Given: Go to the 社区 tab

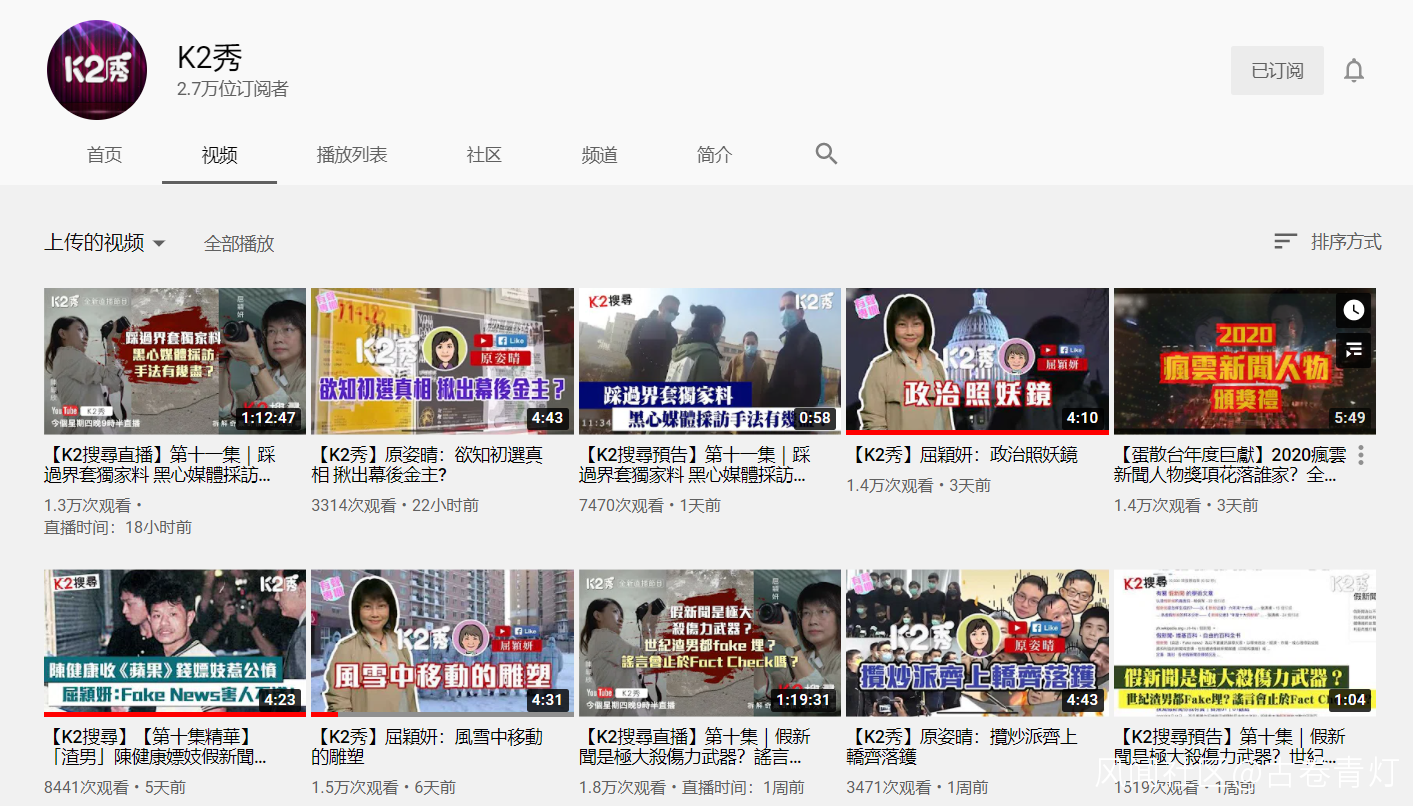Looking at the screenshot, I should click(x=484, y=155).
